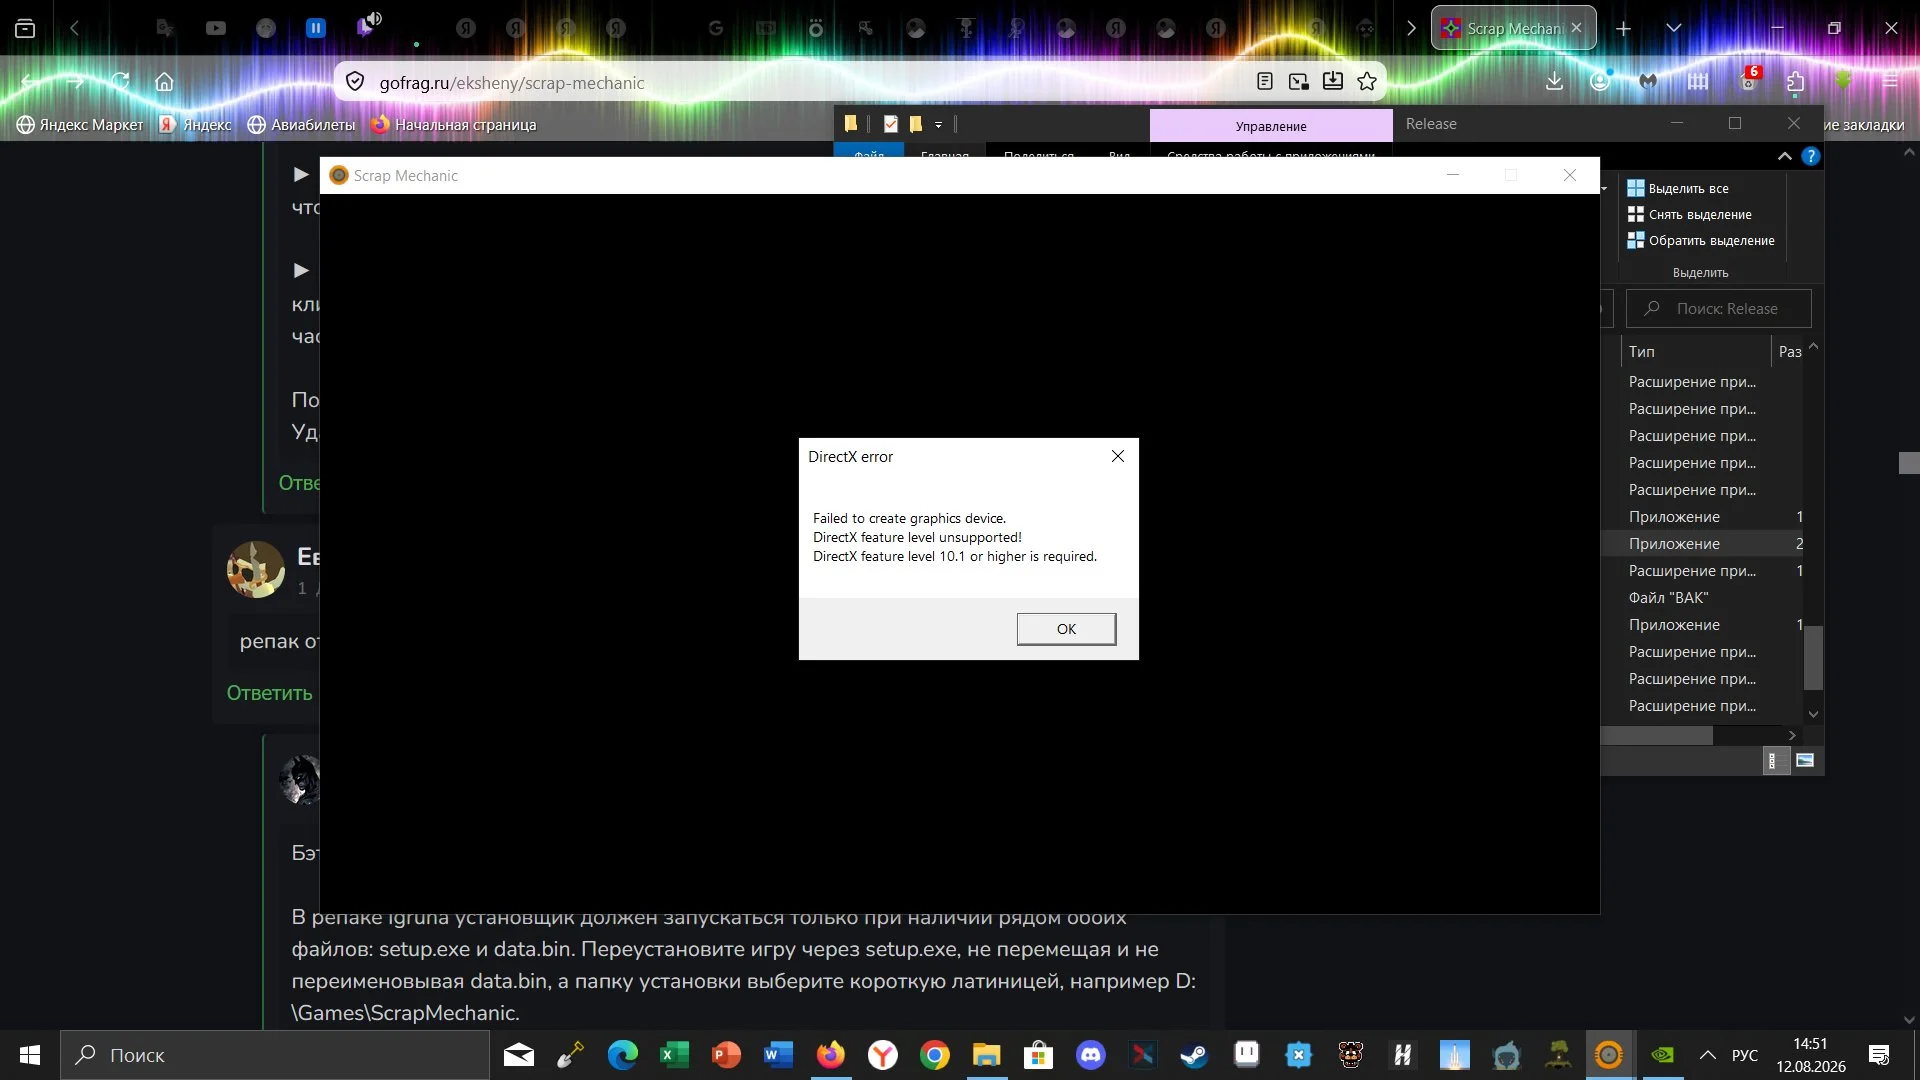1920x1080 pixels.
Task: Open Explorer ribbon help icon
Action: tap(1810, 156)
